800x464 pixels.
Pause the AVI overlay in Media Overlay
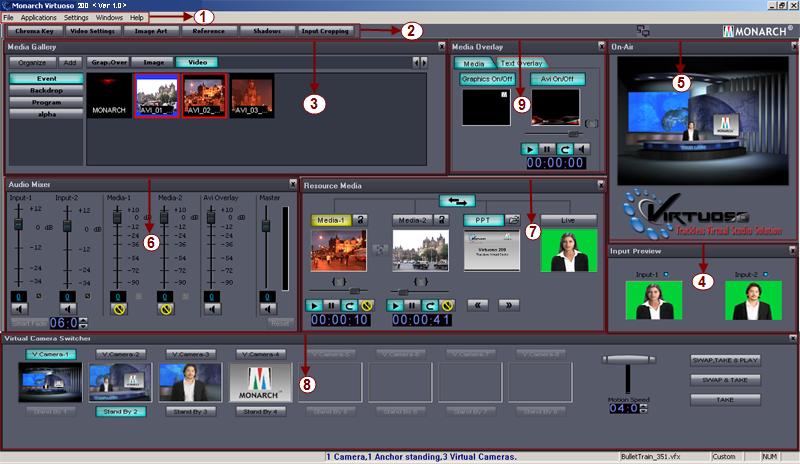(x=546, y=149)
